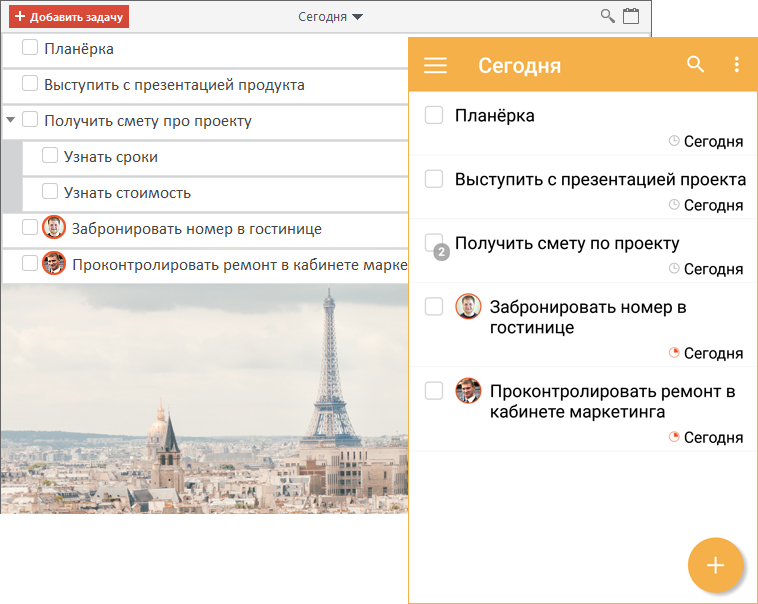Select the Узнать стоимость row text
Viewport: 758px width, 604px height.
pos(127,193)
